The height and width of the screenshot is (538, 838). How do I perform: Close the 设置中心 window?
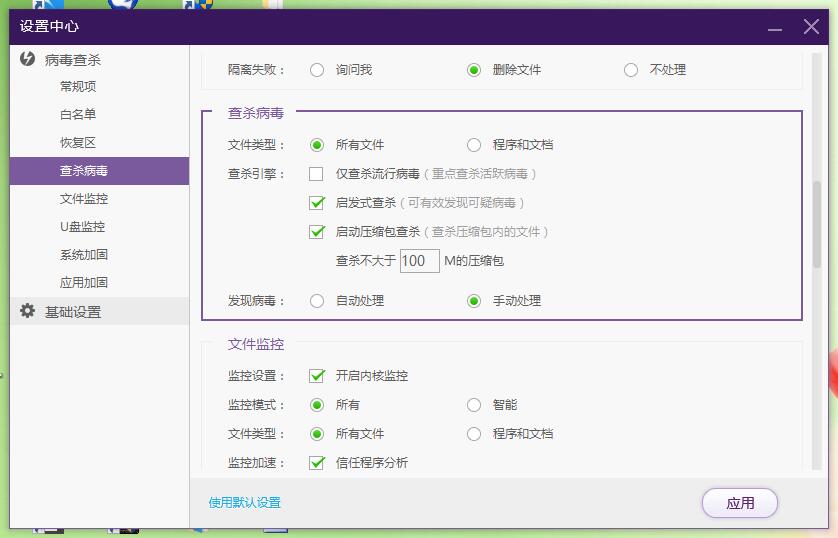point(811,27)
